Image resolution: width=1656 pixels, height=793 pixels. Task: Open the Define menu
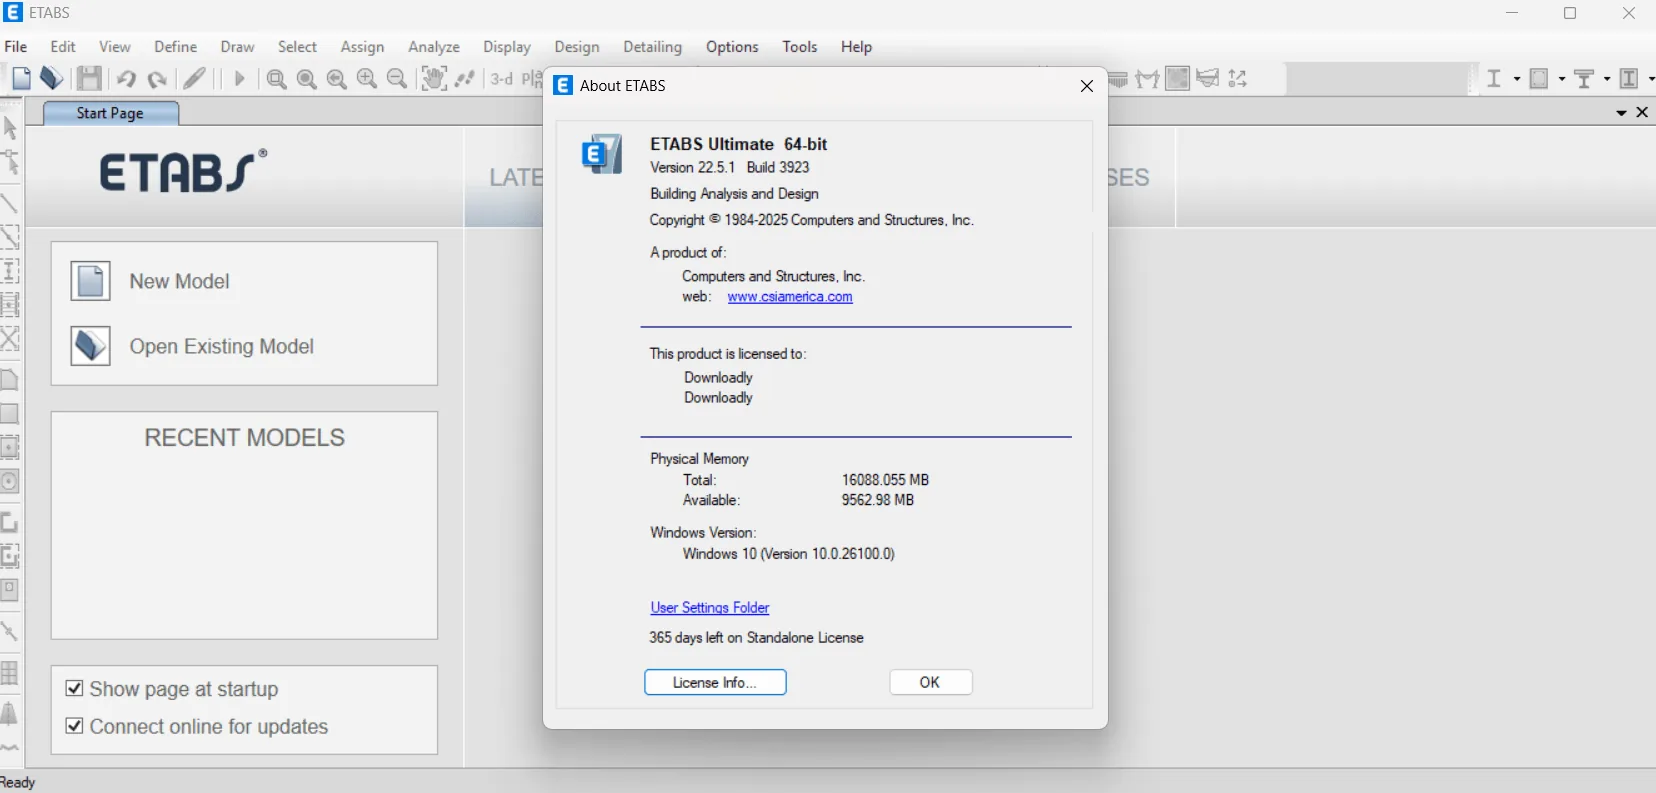pyautogui.click(x=176, y=47)
